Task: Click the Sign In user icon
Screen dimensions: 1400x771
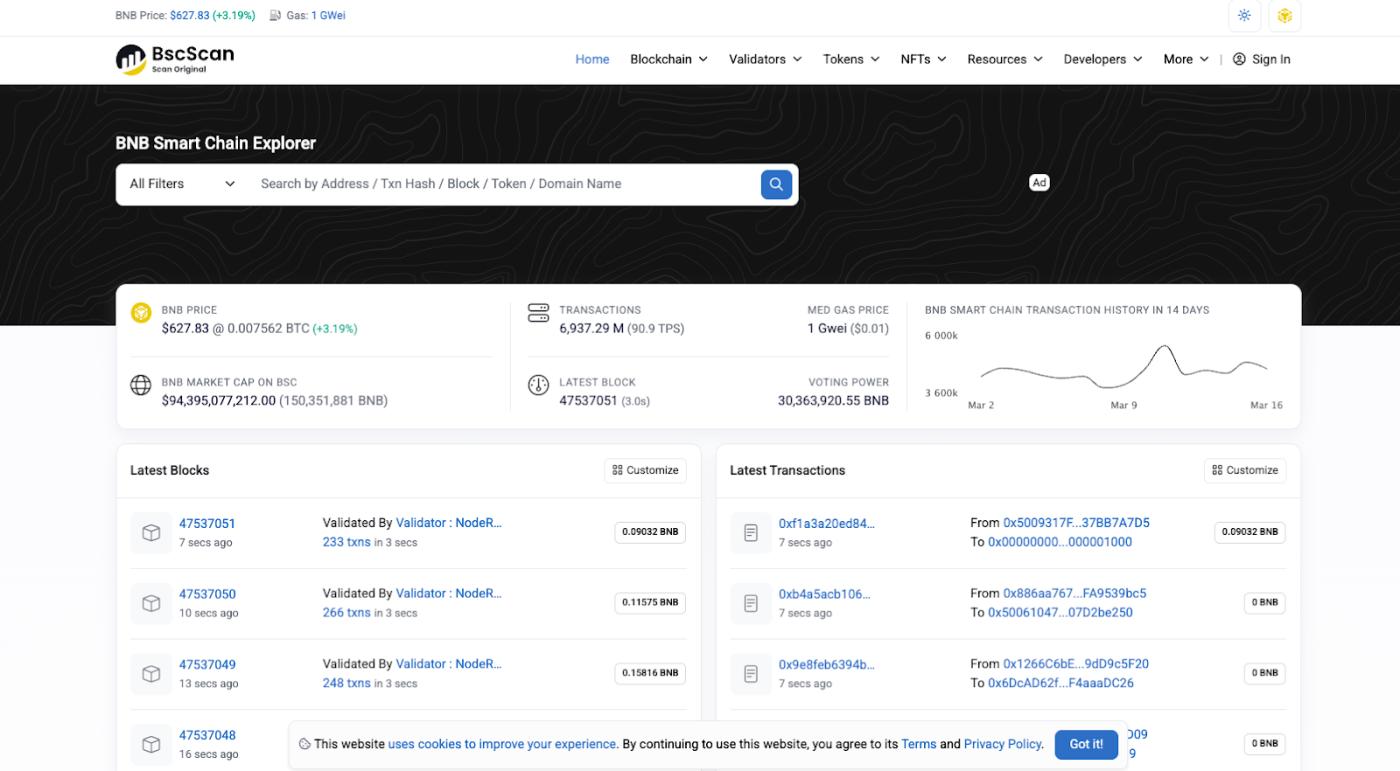Action: (1239, 59)
